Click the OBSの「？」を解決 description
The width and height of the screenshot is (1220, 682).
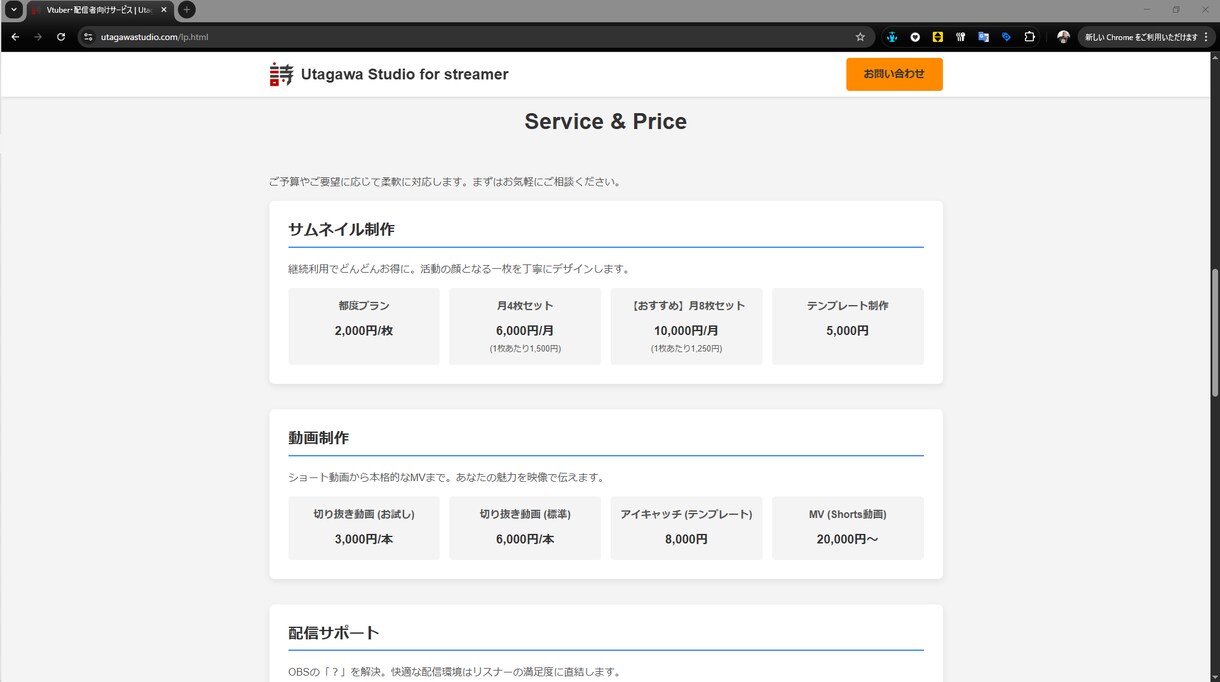[455, 672]
